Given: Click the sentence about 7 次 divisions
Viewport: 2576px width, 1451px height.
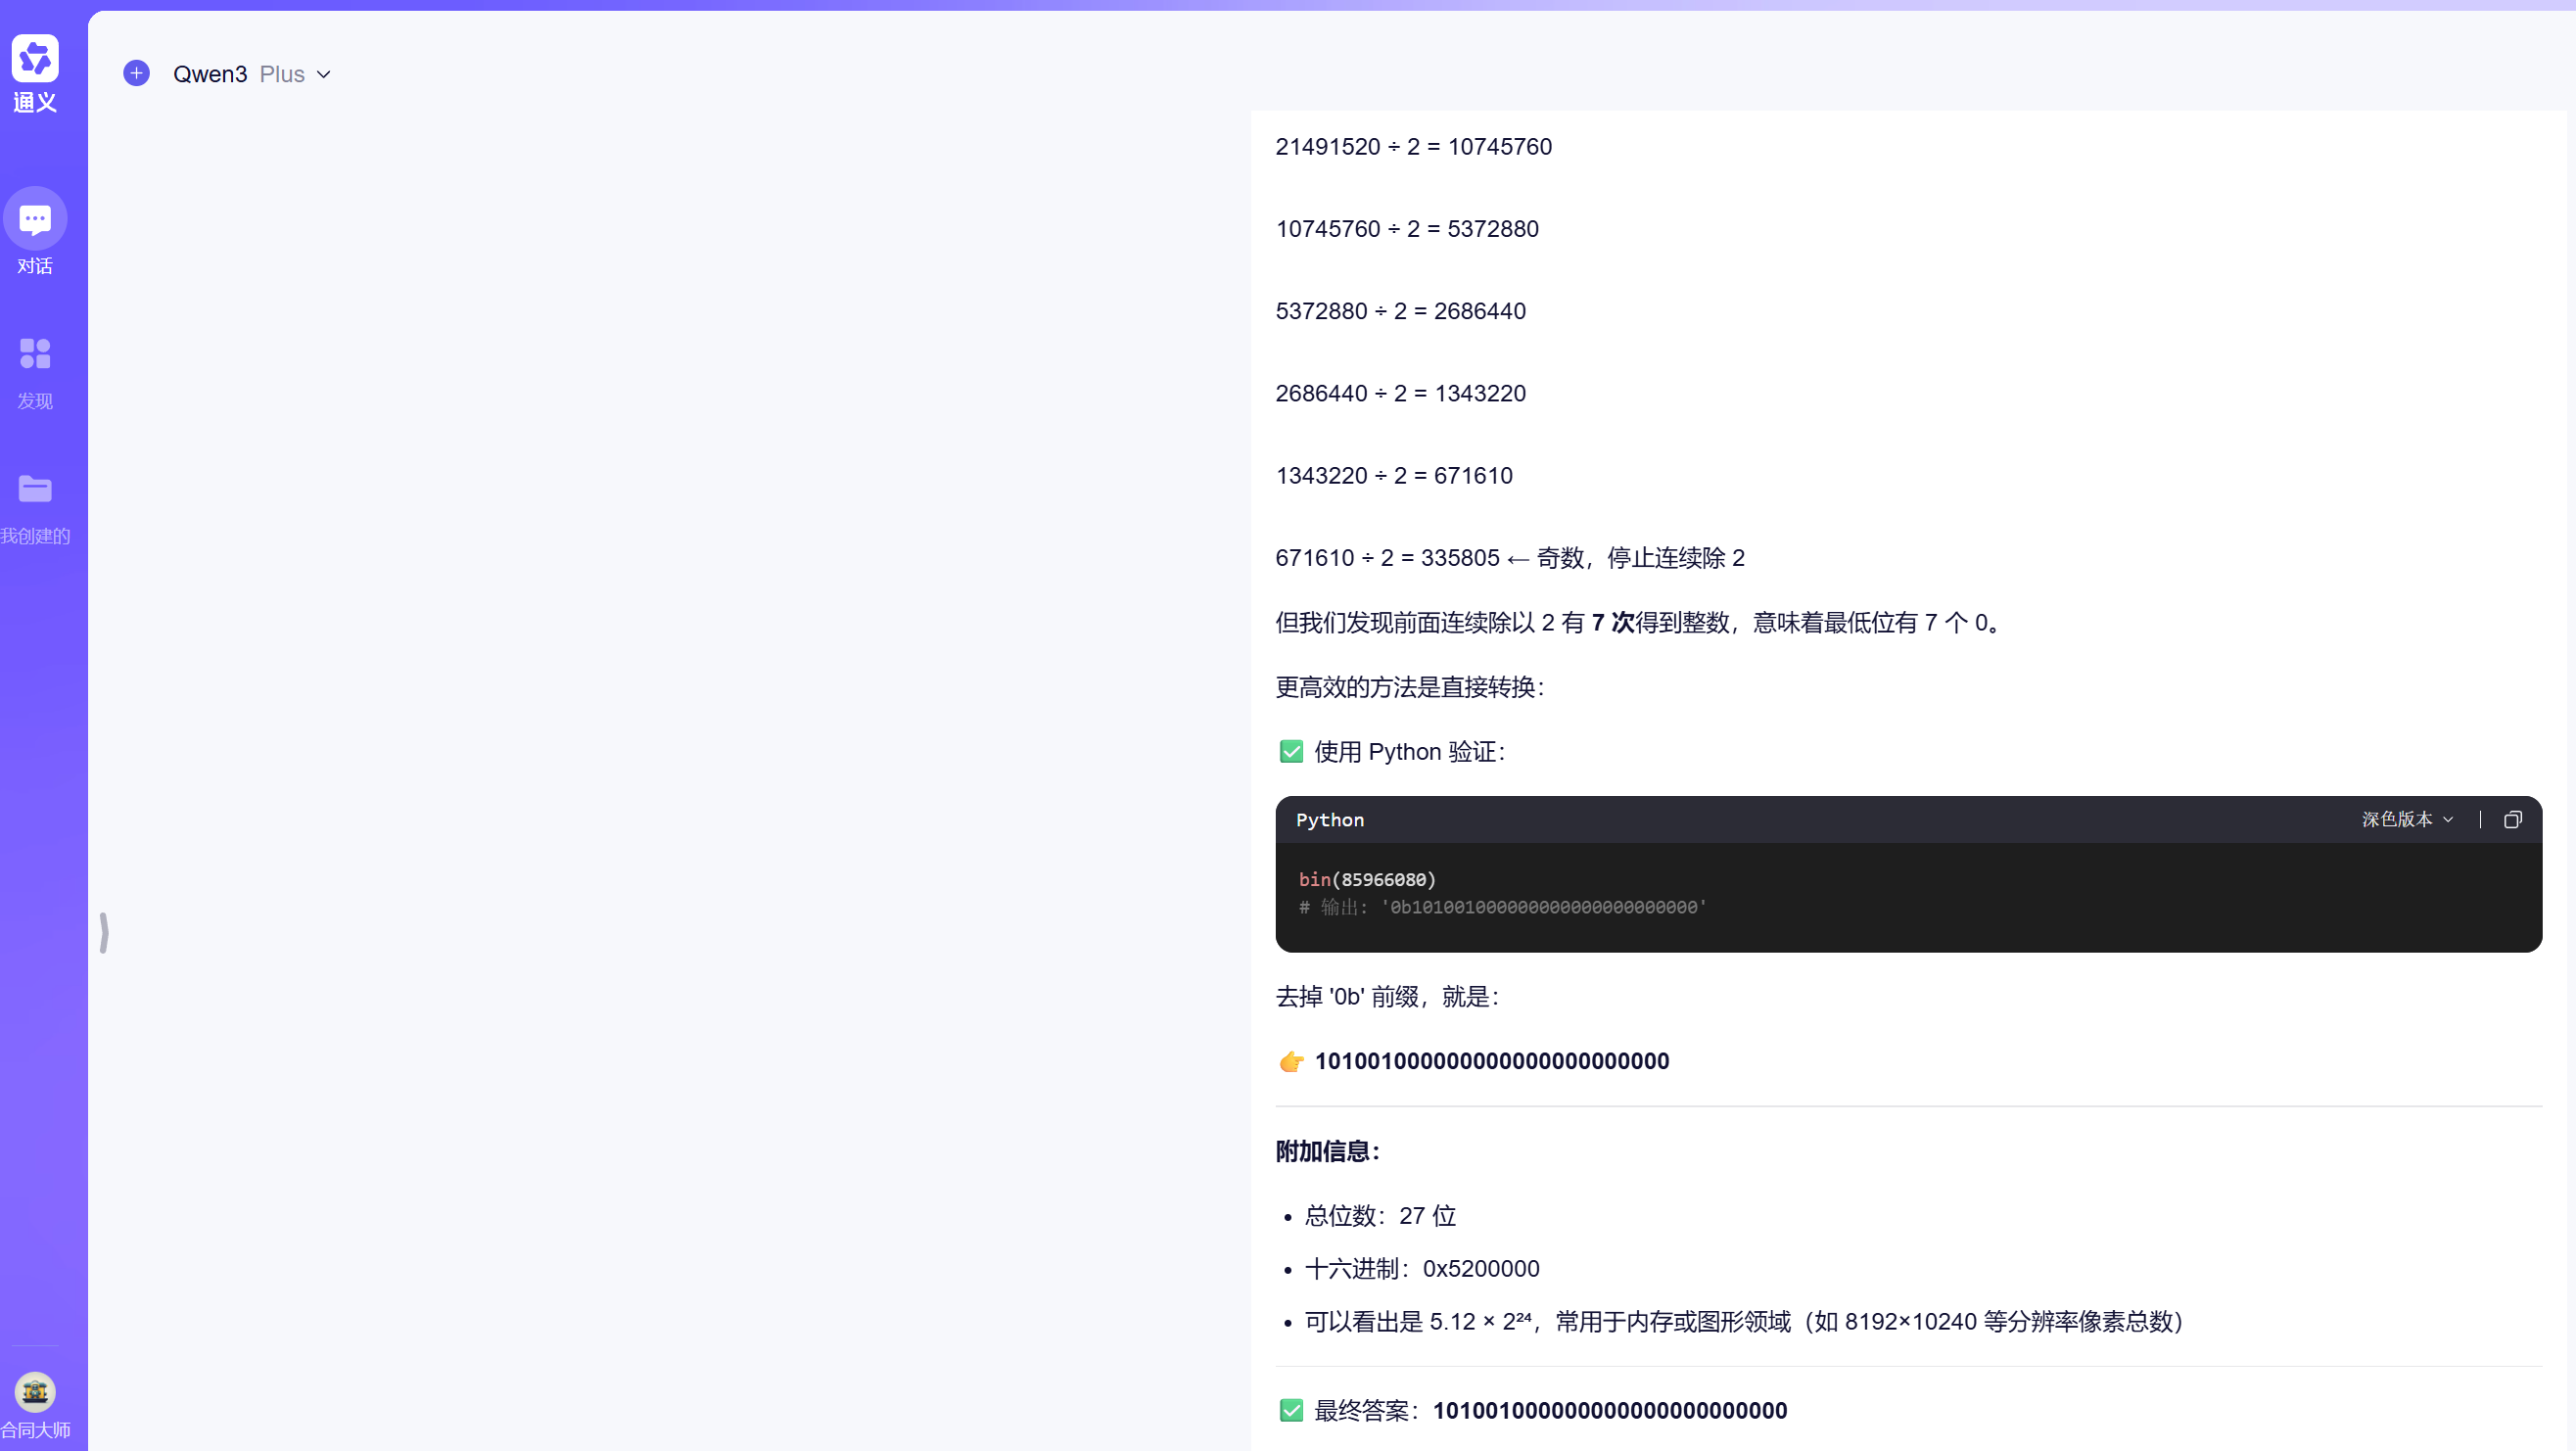Looking at the screenshot, I should click(1639, 623).
